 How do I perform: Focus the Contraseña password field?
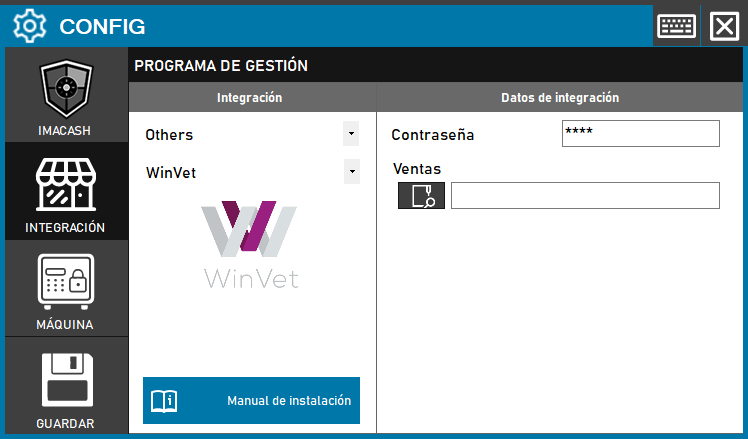(x=640, y=133)
